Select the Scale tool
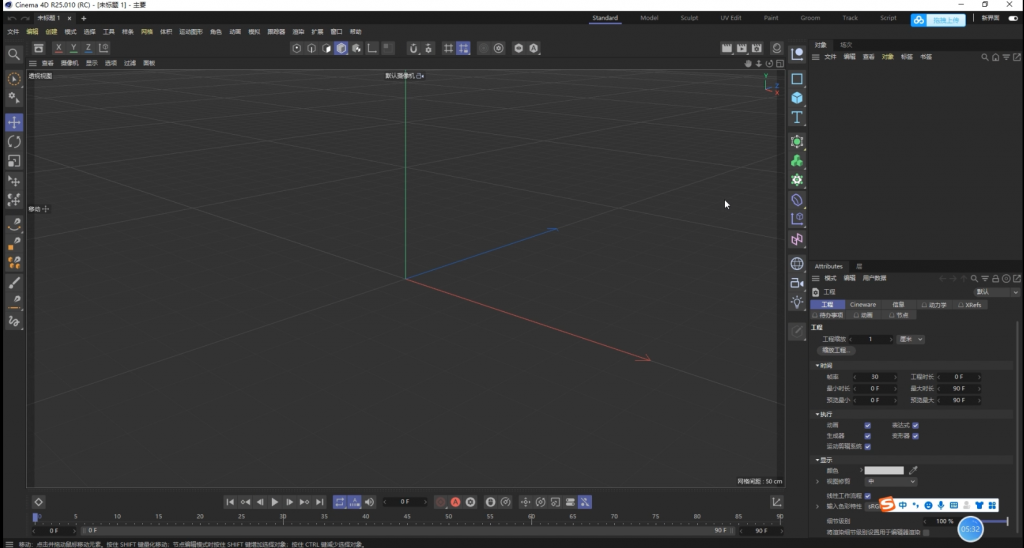 click(14, 161)
